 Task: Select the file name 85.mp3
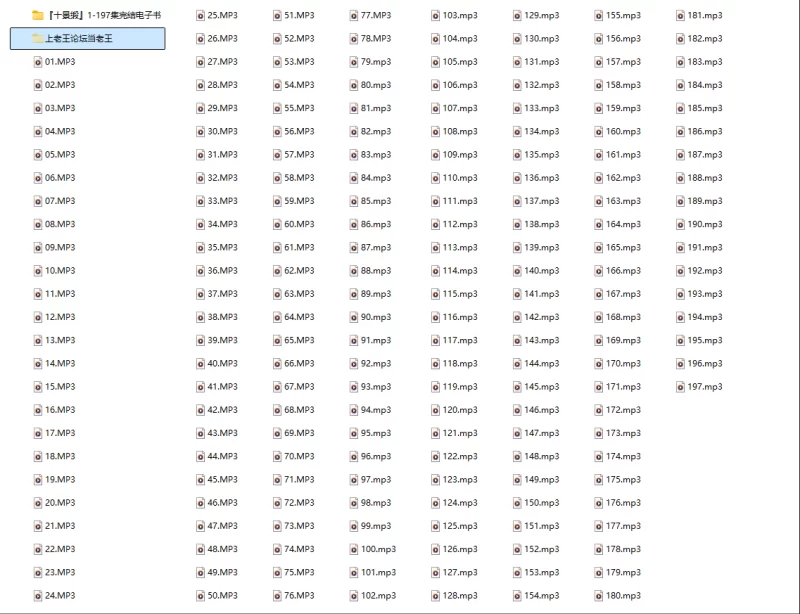[376, 201]
